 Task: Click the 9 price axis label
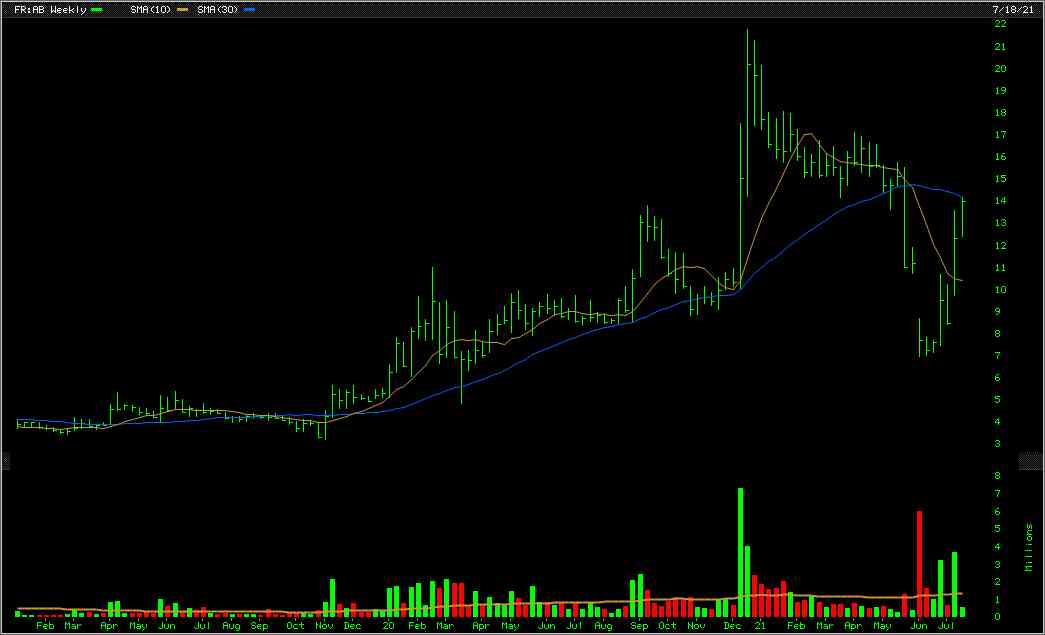998,312
